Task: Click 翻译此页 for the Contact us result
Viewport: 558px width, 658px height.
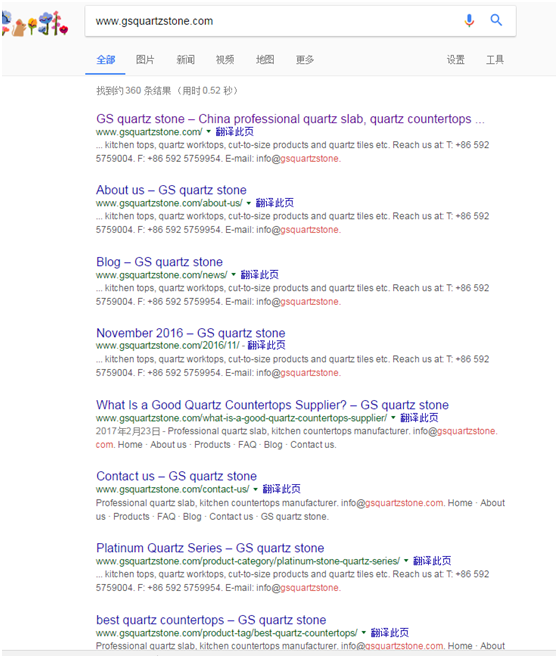Action: [x=282, y=489]
